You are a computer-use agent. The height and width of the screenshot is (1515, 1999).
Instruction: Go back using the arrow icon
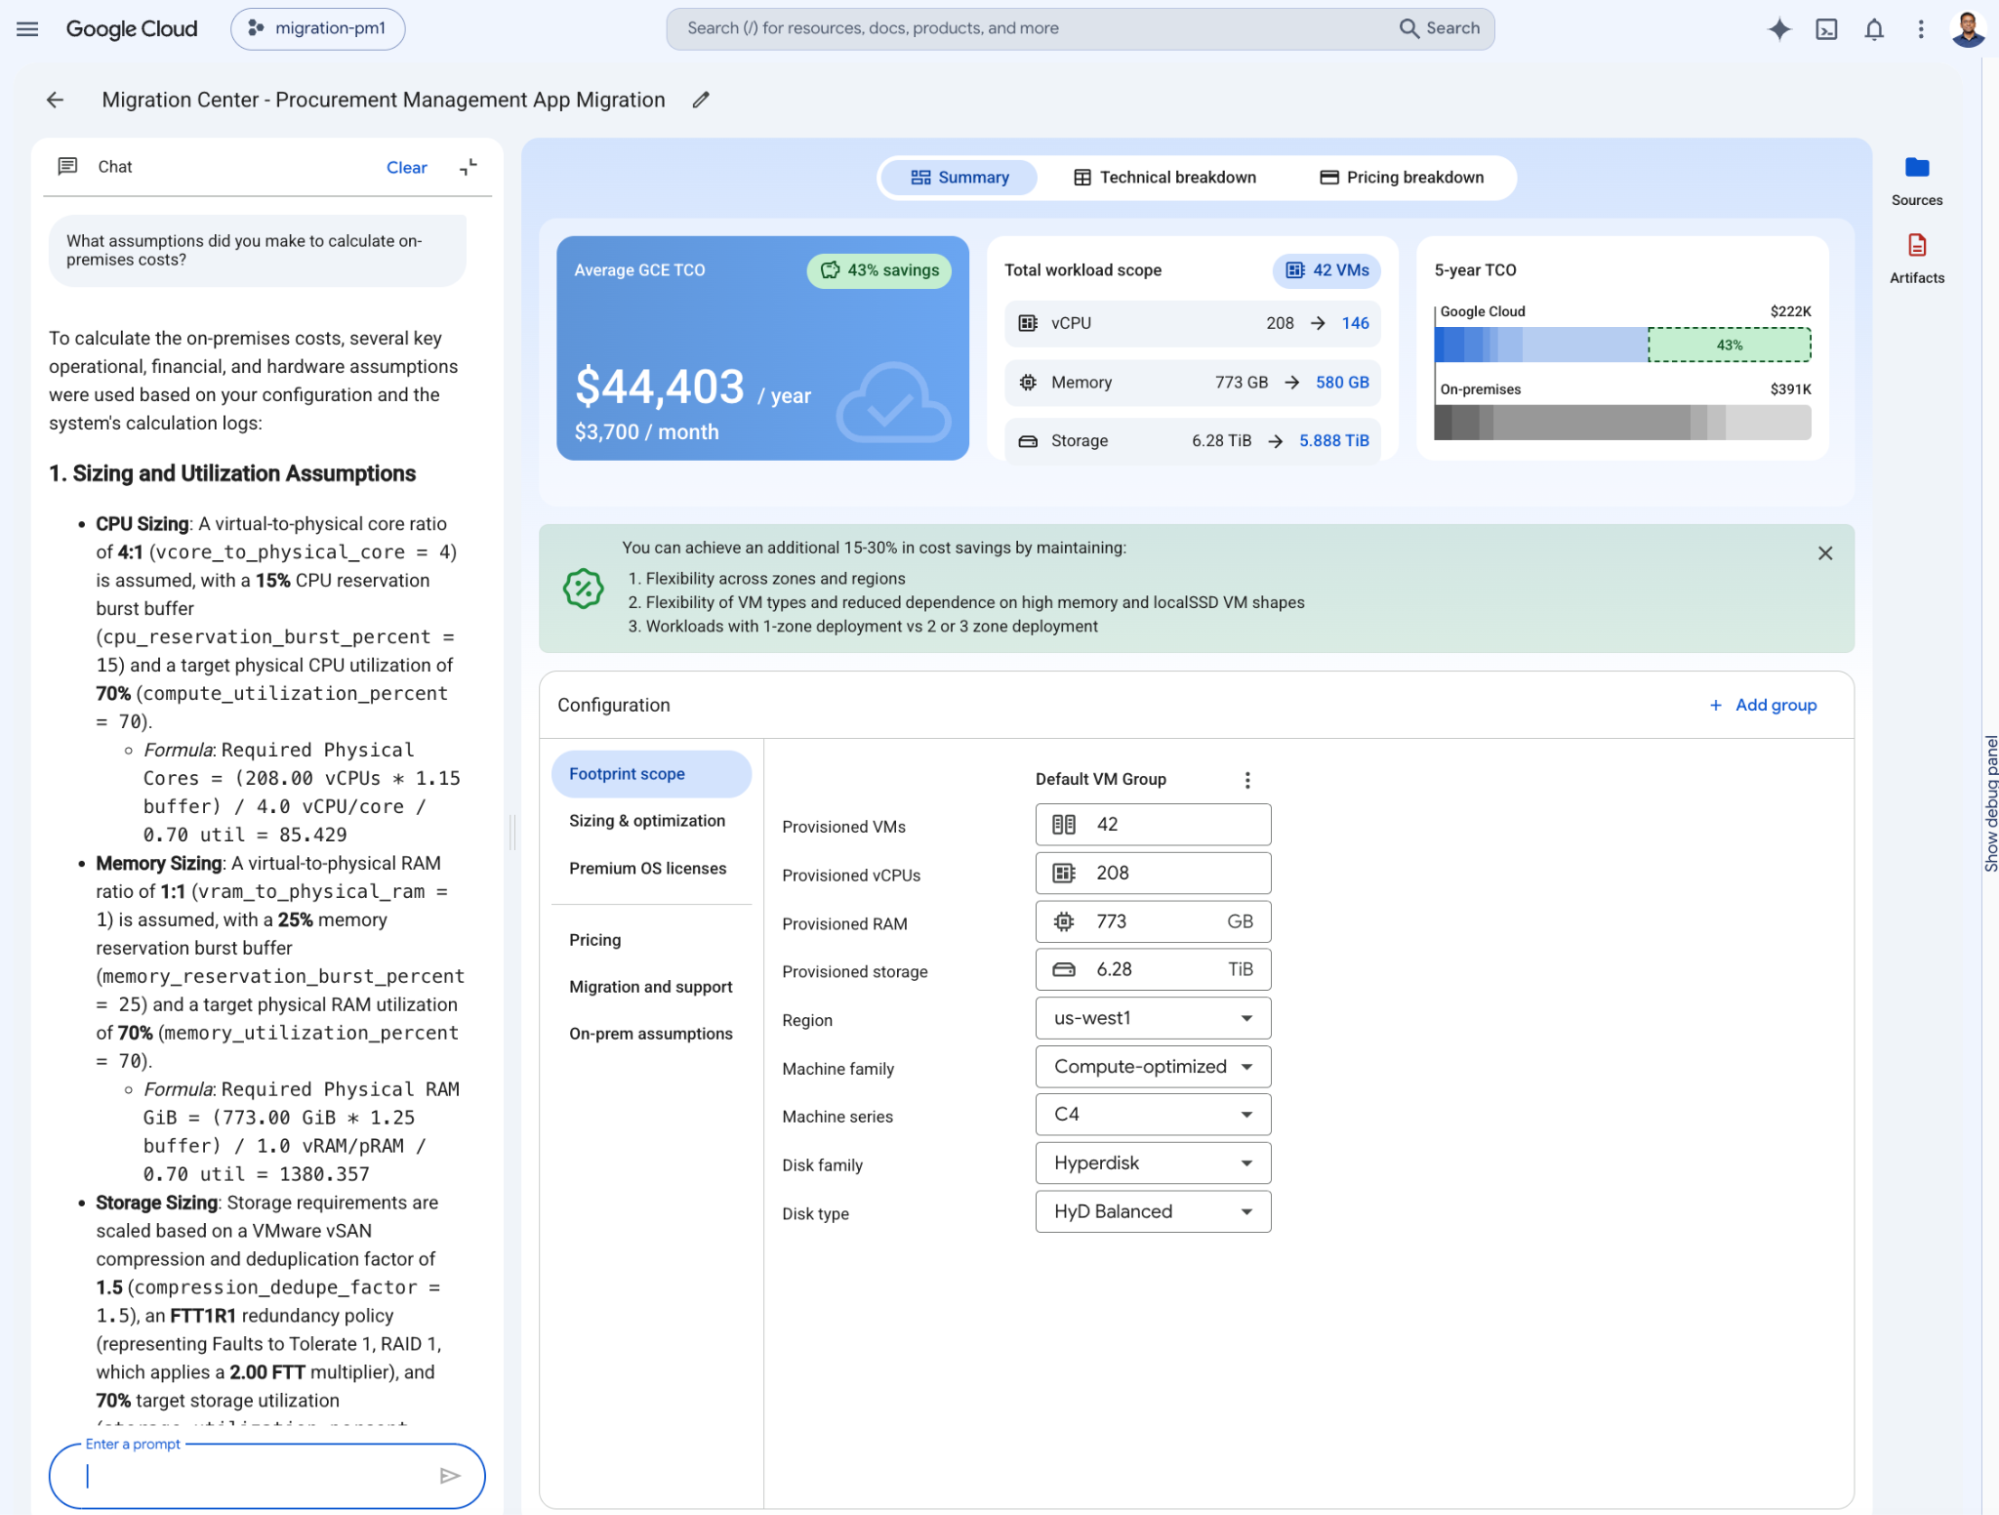[55, 100]
